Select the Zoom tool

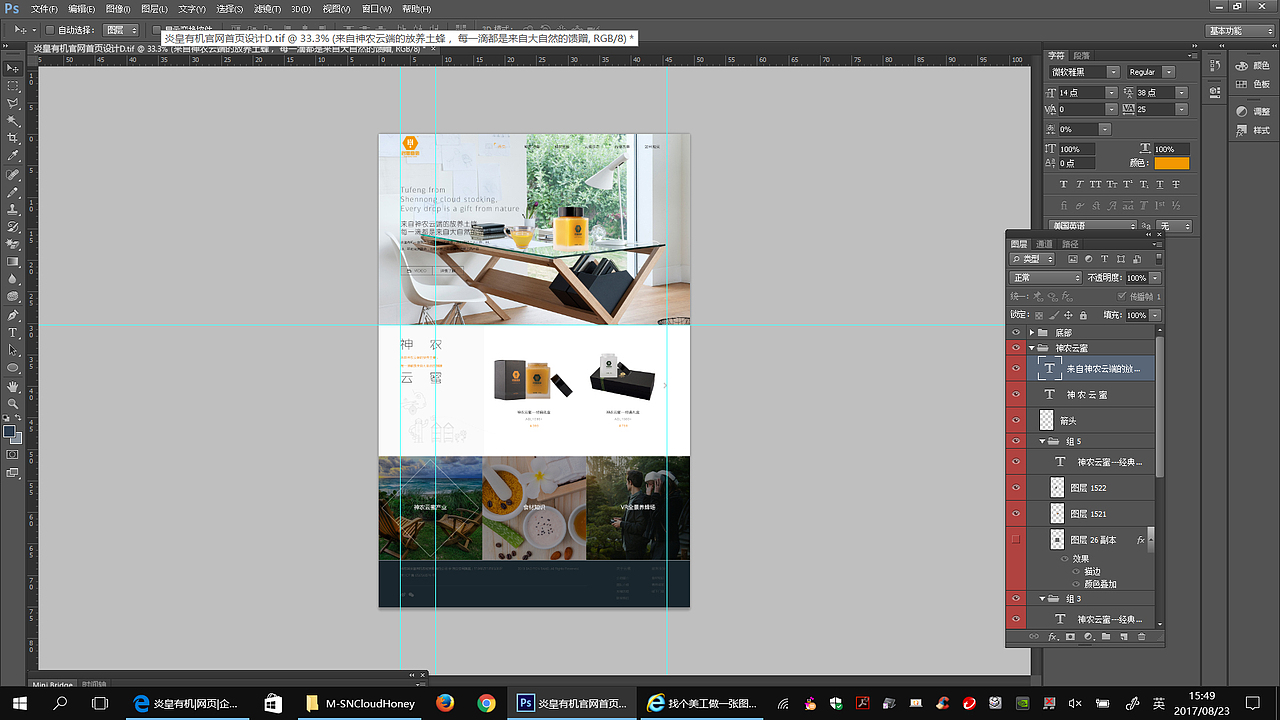tap(13, 404)
